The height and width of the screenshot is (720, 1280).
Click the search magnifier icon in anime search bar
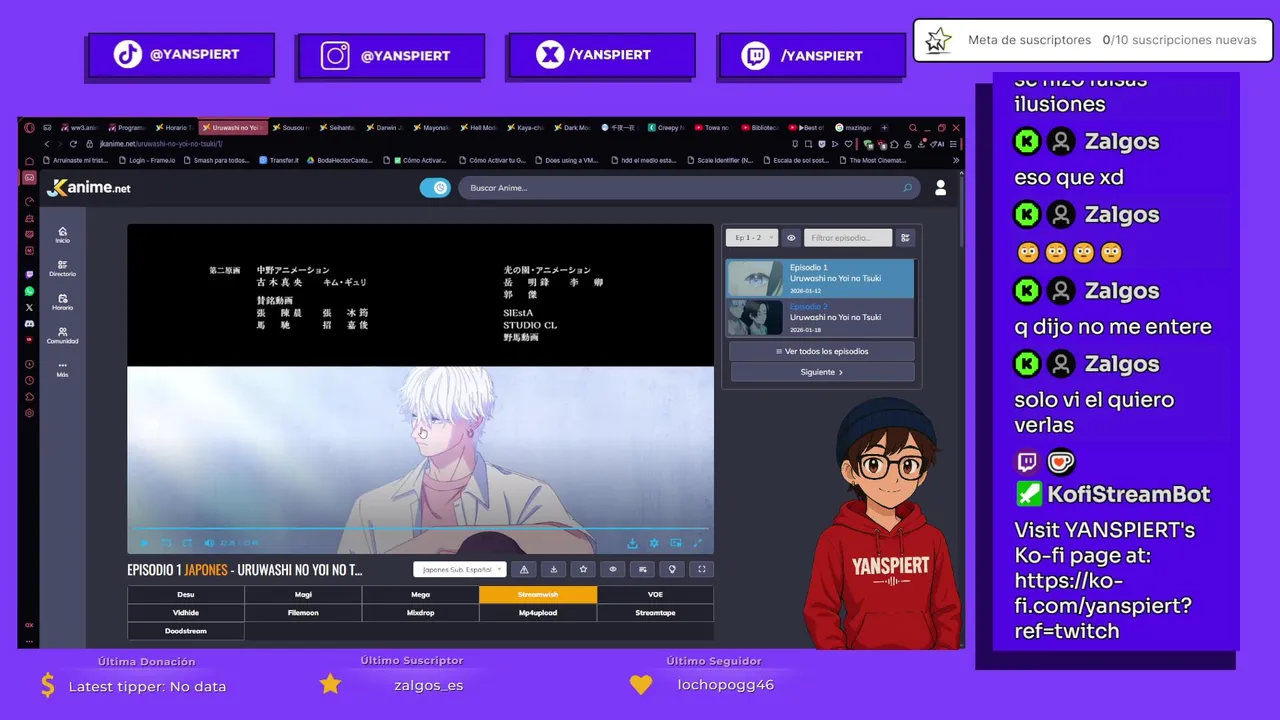point(907,188)
